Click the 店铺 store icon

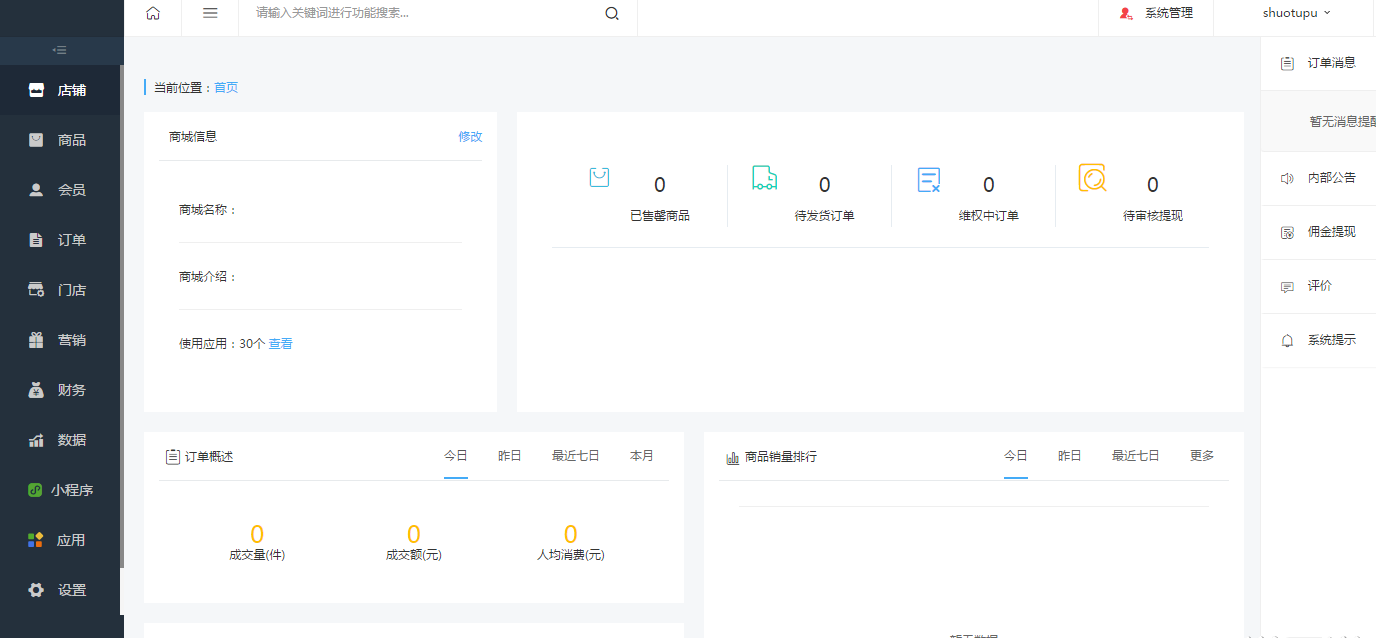pos(36,90)
